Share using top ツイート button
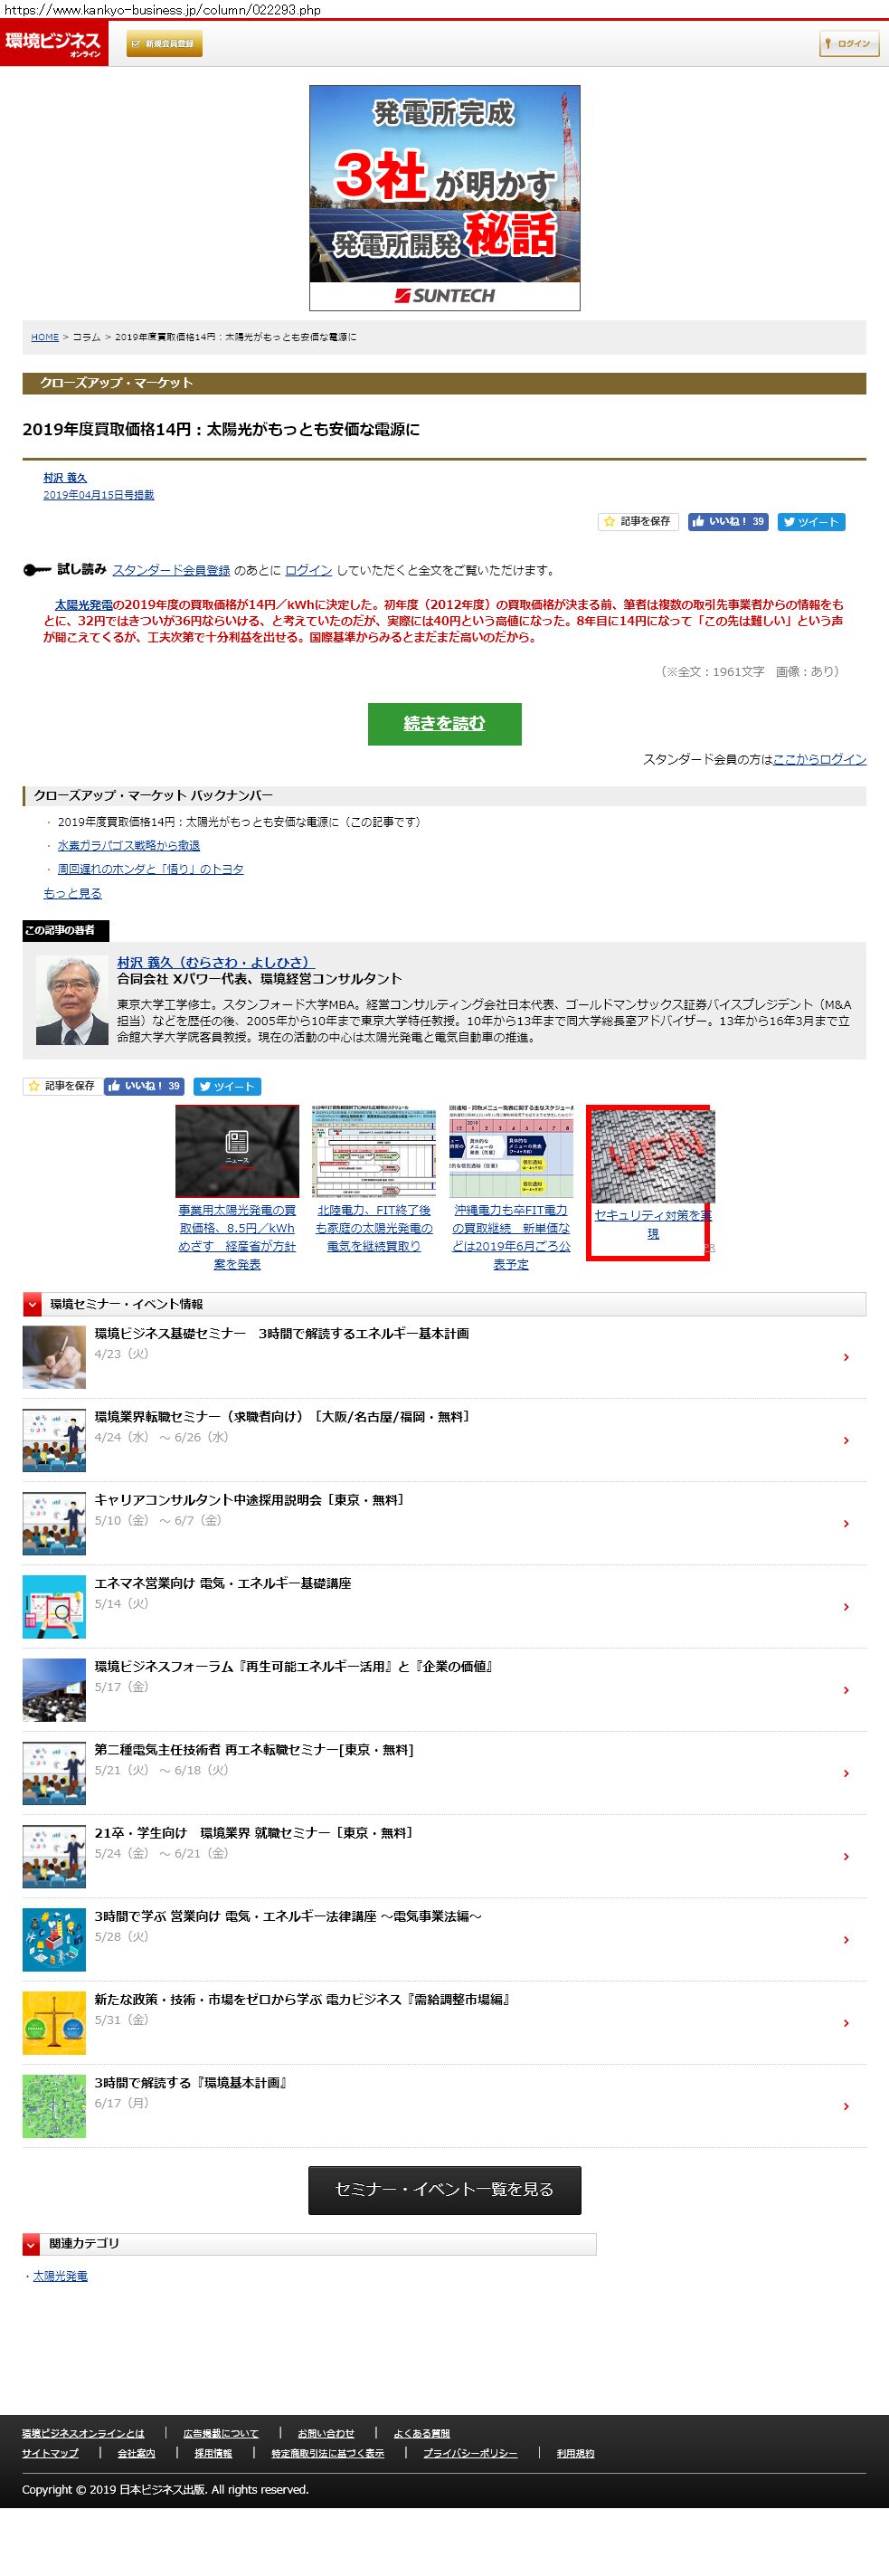Viewport: 889px width, 2576px height. 811,521
